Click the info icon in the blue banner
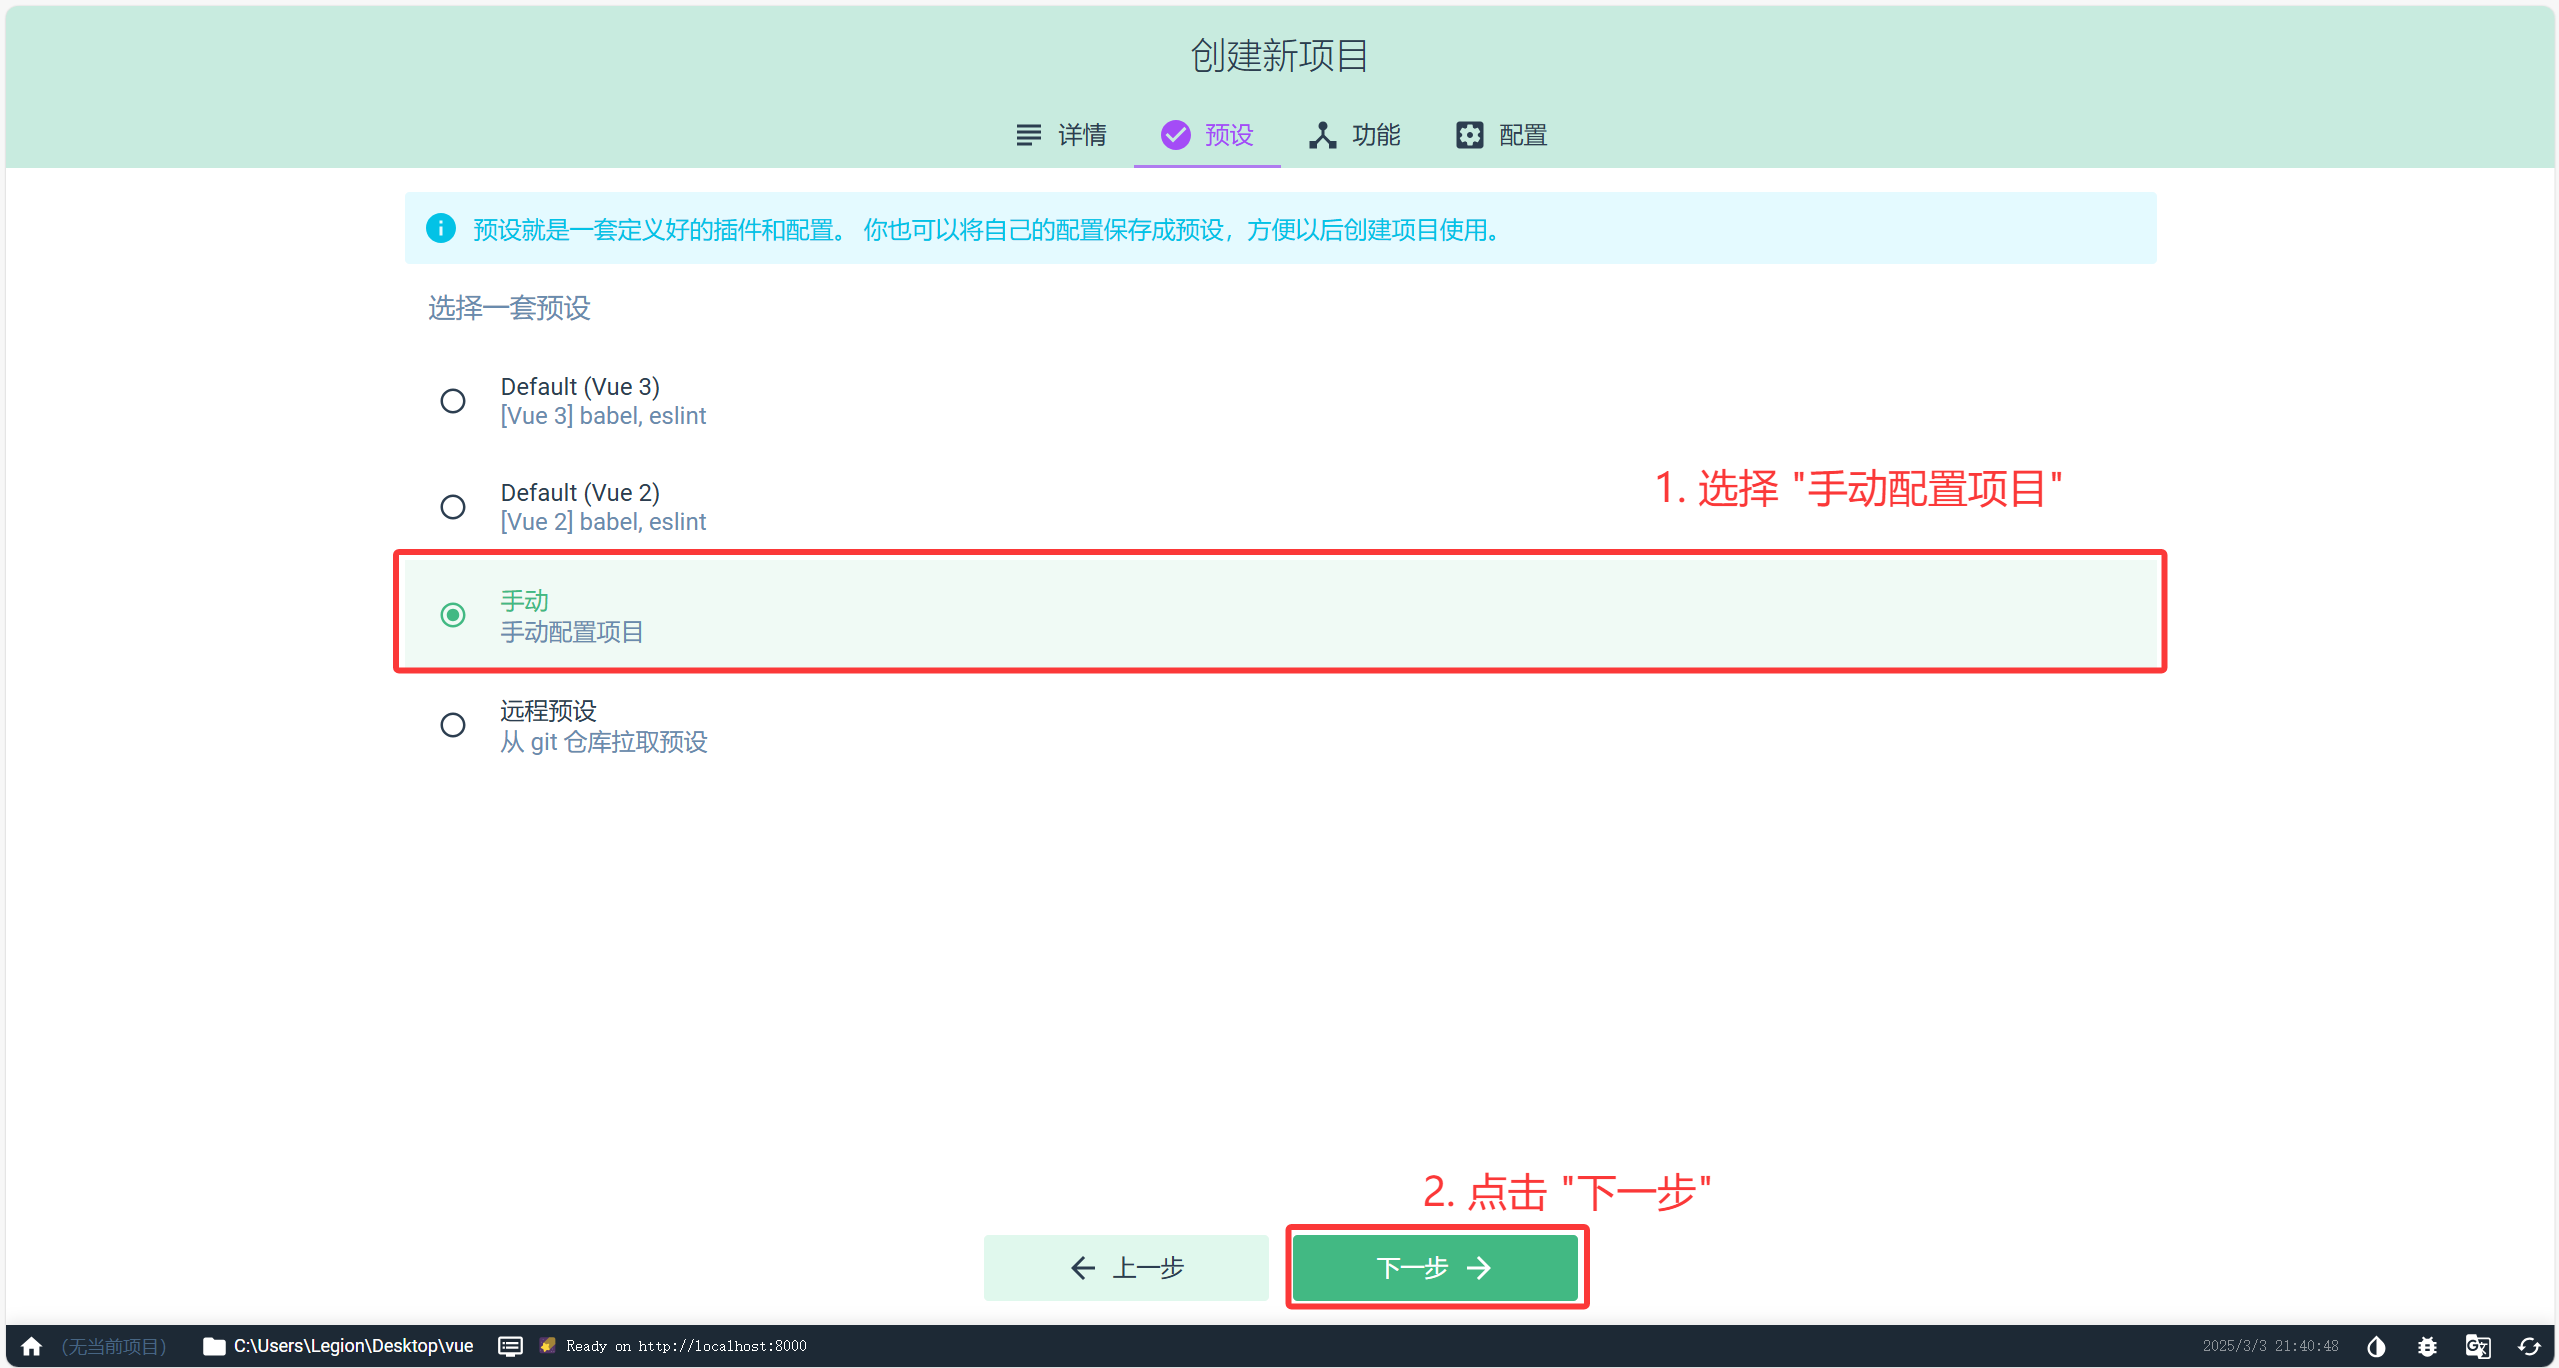Image resolution: width=2559 pixels, height=1368 pixels. pos(440,228)
